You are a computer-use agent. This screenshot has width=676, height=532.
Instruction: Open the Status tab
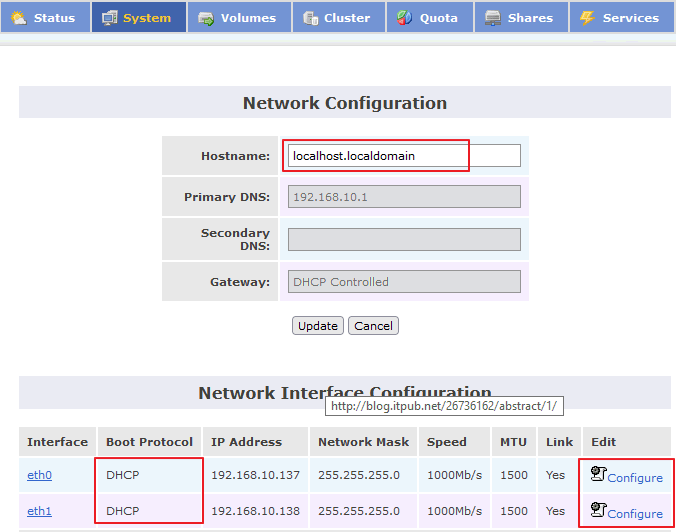45,17
